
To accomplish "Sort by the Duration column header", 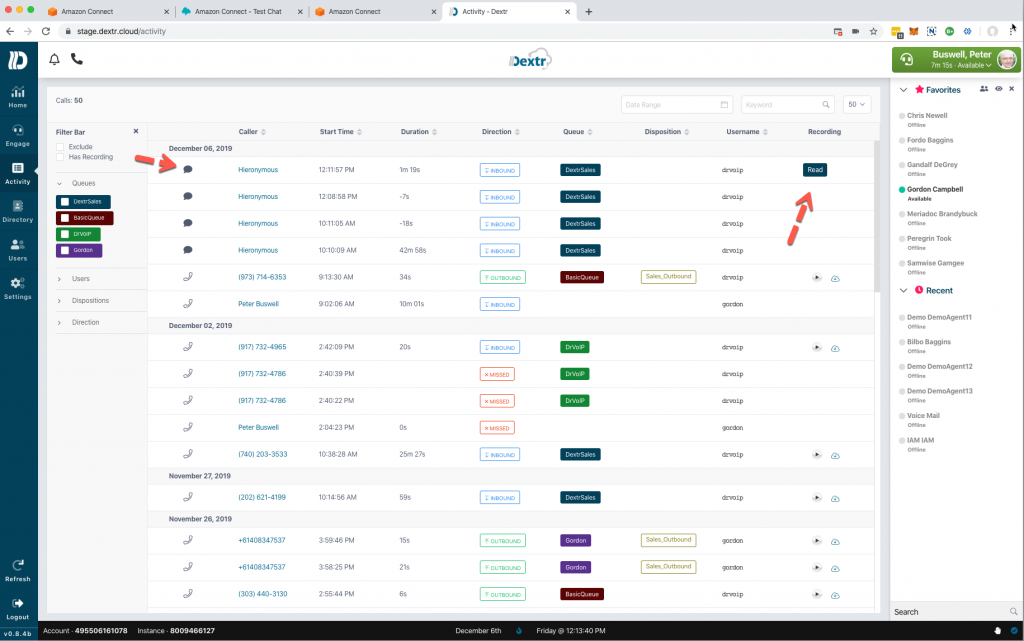I will [x=419, y=132].
